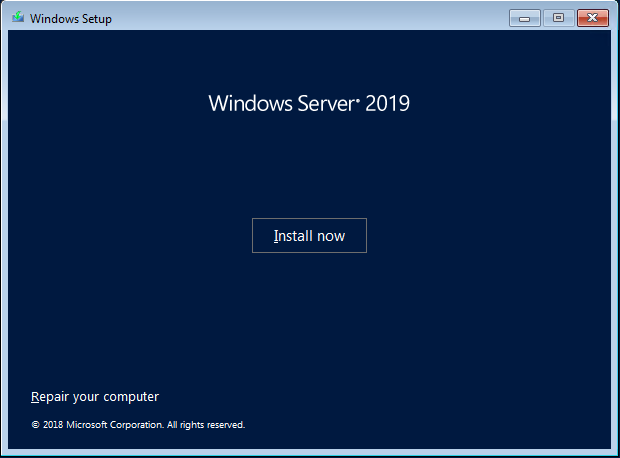Maximize the Windows Setup window
This screenshot has width=620, height=458.
point(558,18)
